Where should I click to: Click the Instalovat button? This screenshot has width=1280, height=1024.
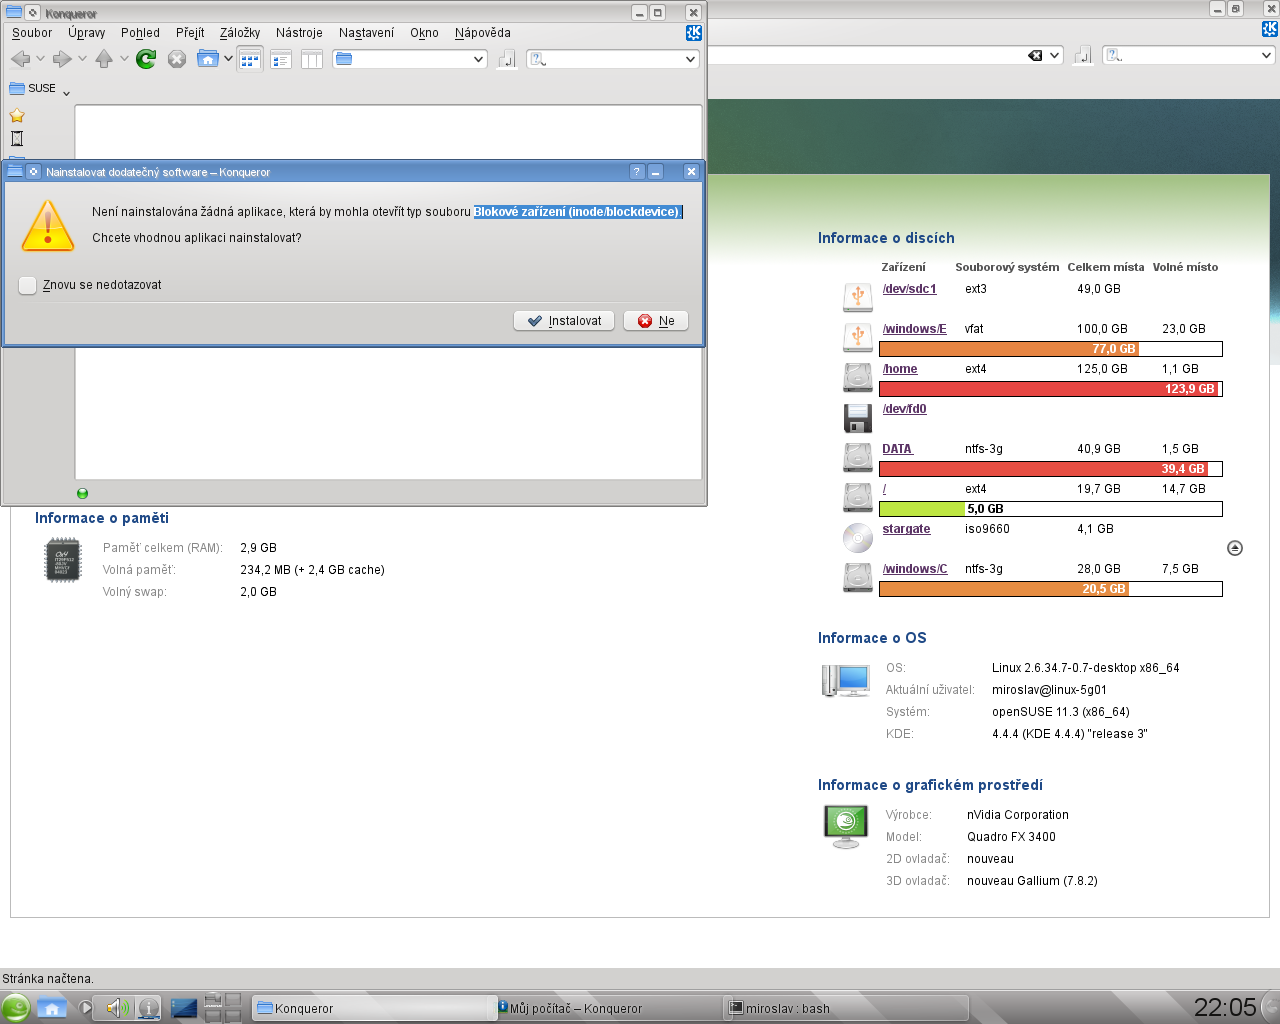[564, 321]
